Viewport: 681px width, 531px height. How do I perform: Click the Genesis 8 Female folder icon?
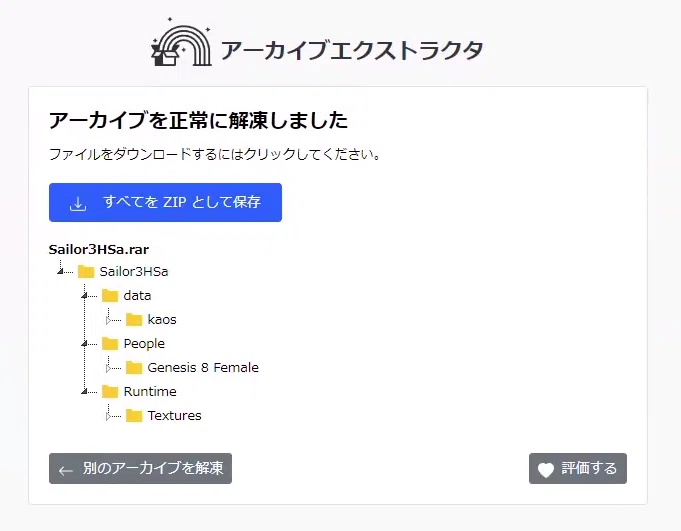click(133, 368)
